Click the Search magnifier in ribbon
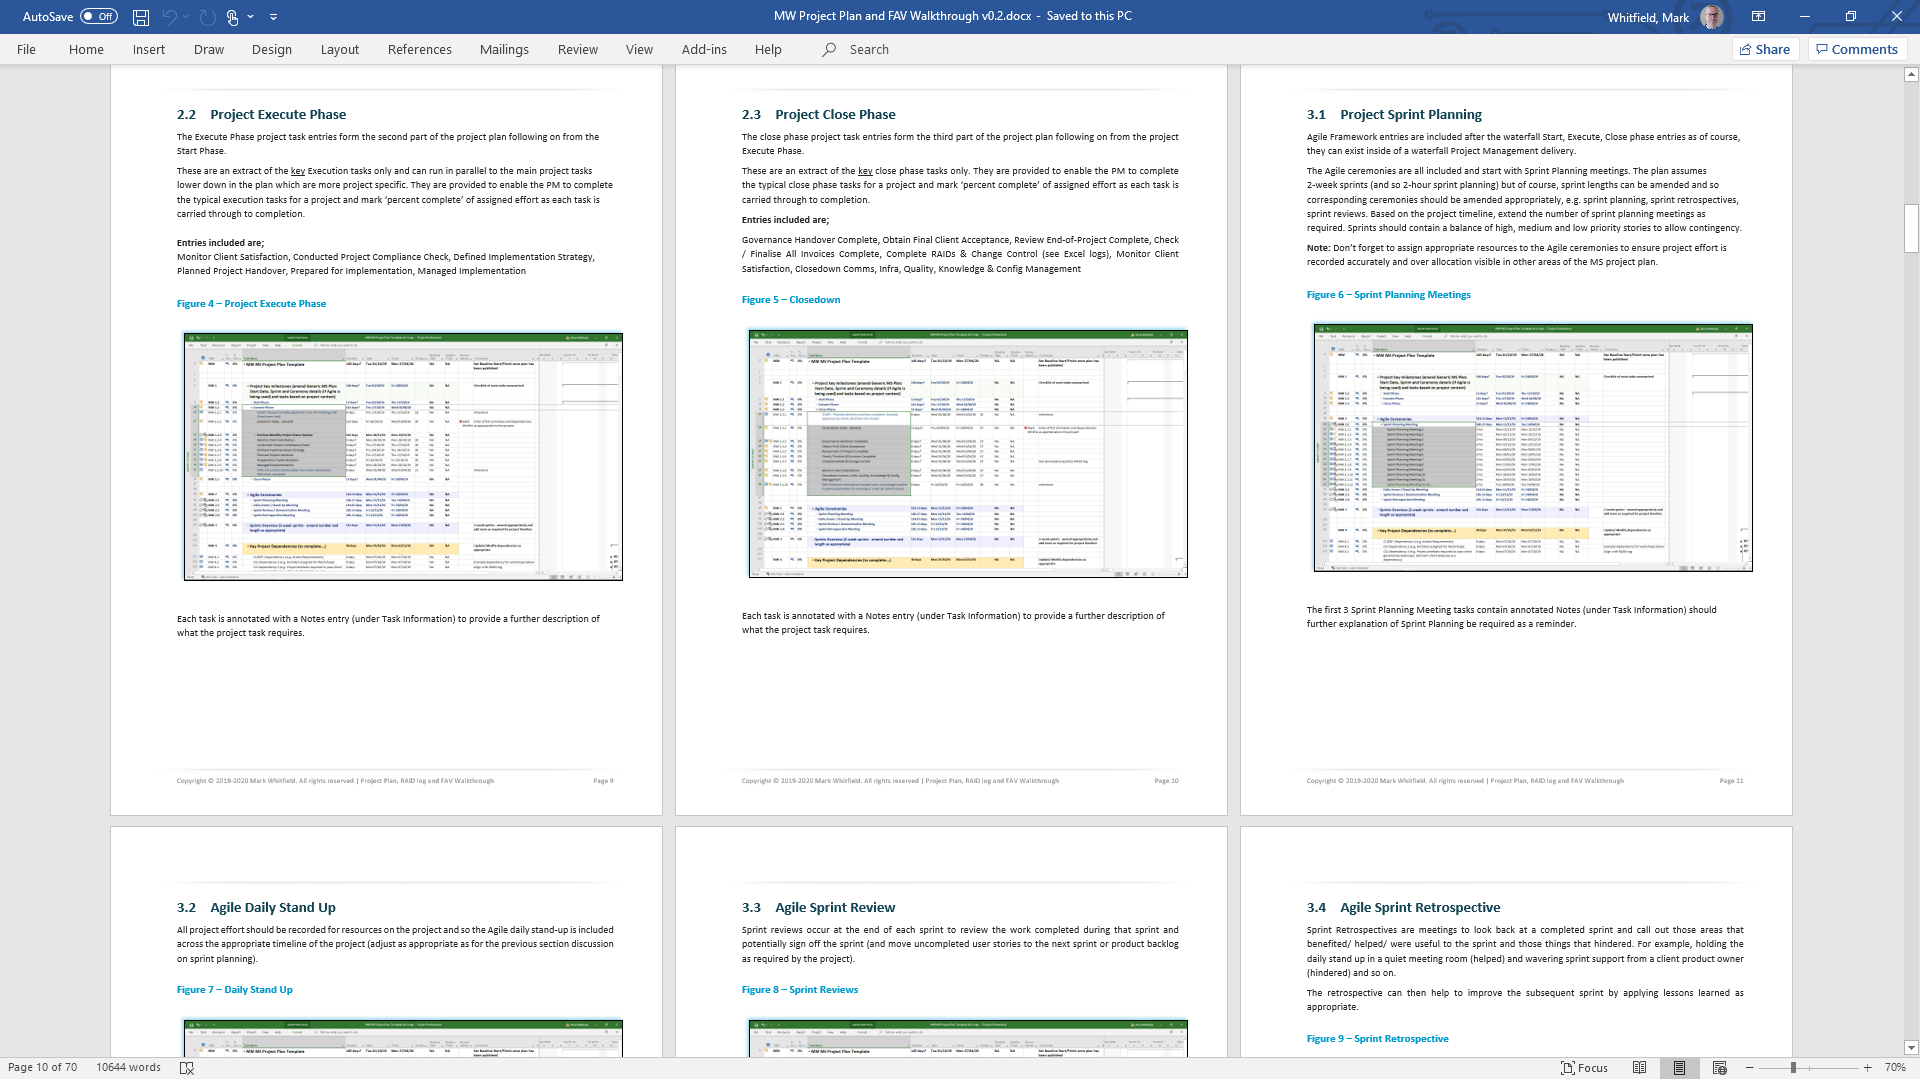This screenshot has height=1080, width=1920. click(829, 50)
